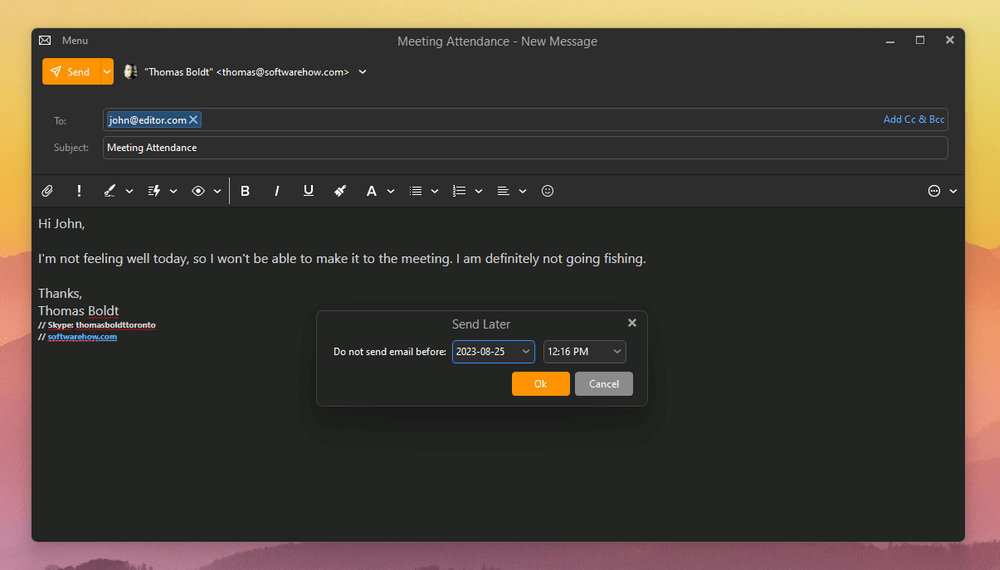Open the font color A tool
Image resolution: width=1000 pixels, height=570 pixels.
[x=371, y=191]
